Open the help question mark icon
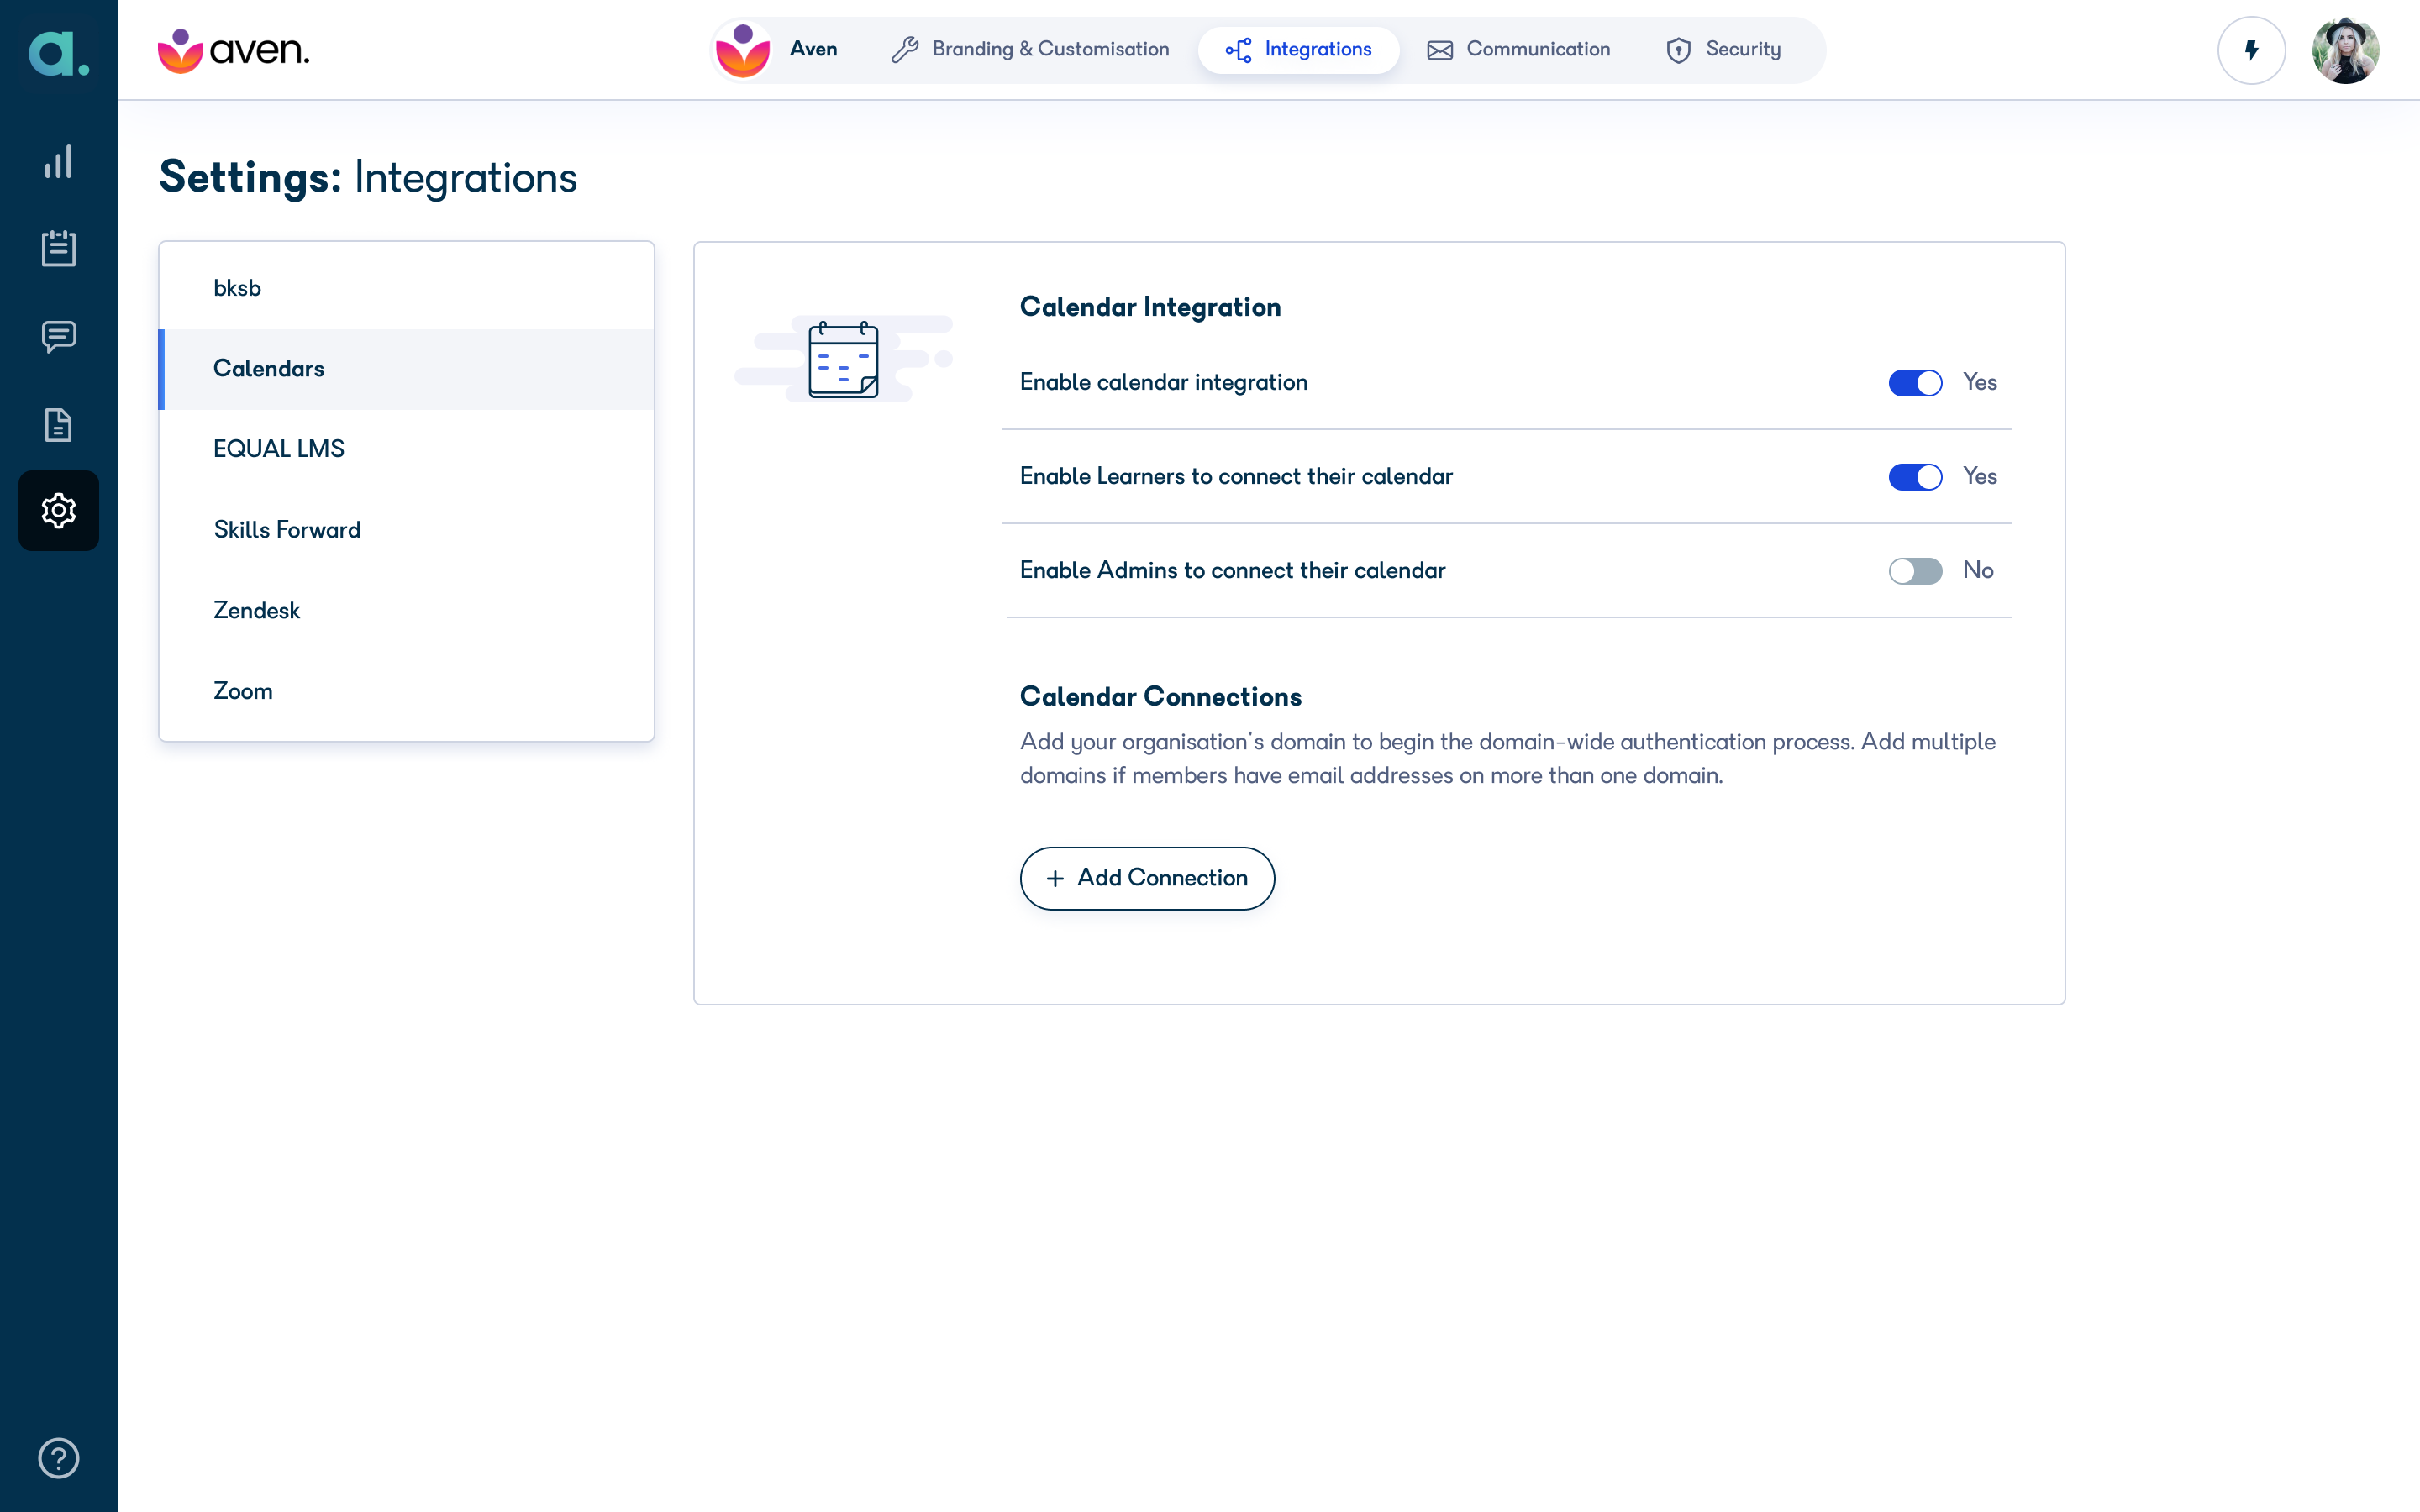 click(58, 1458)
